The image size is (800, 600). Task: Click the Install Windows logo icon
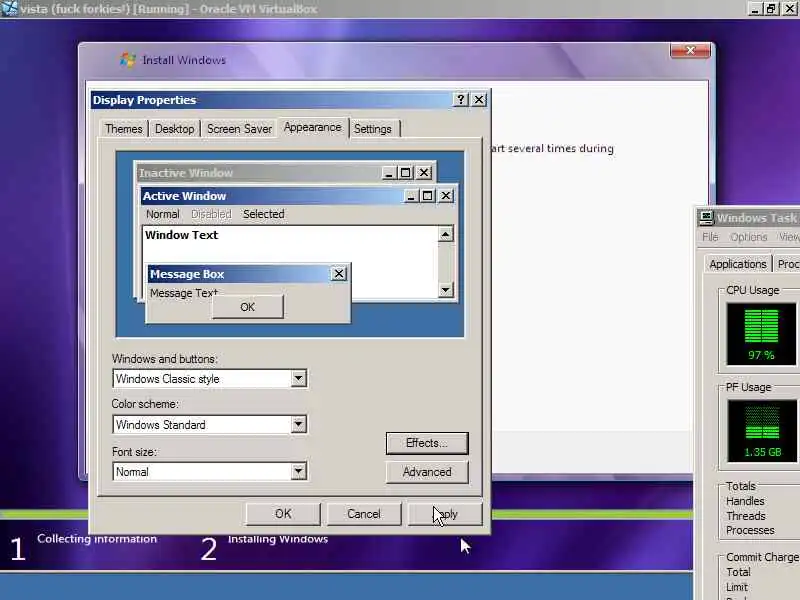(128, 60)
